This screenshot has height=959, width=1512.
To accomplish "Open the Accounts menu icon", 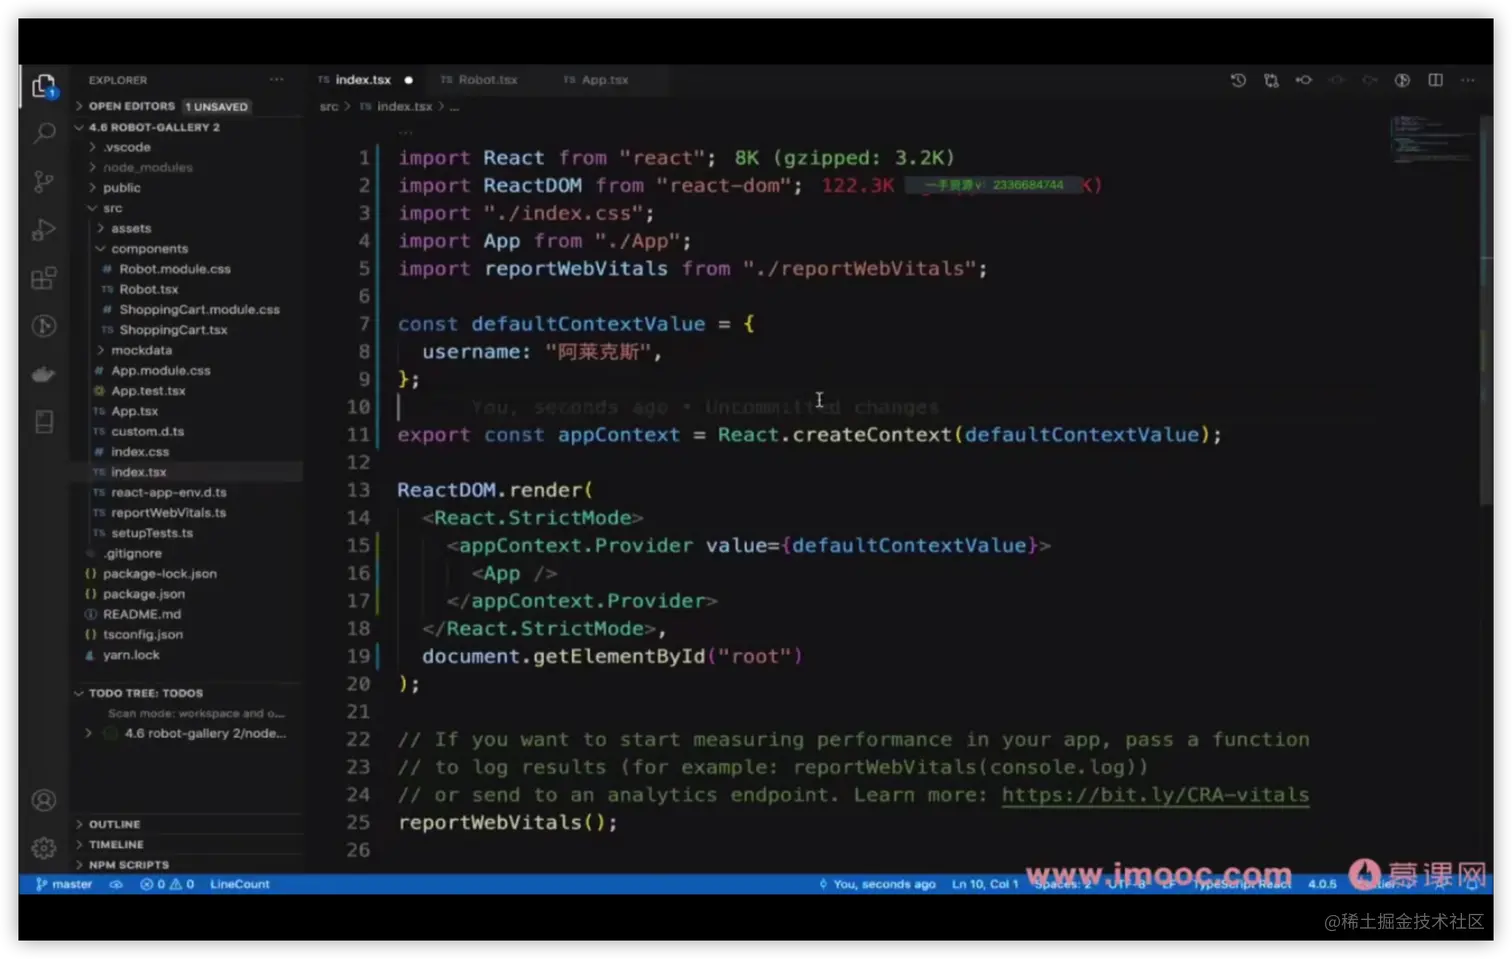I will [43, 800].
